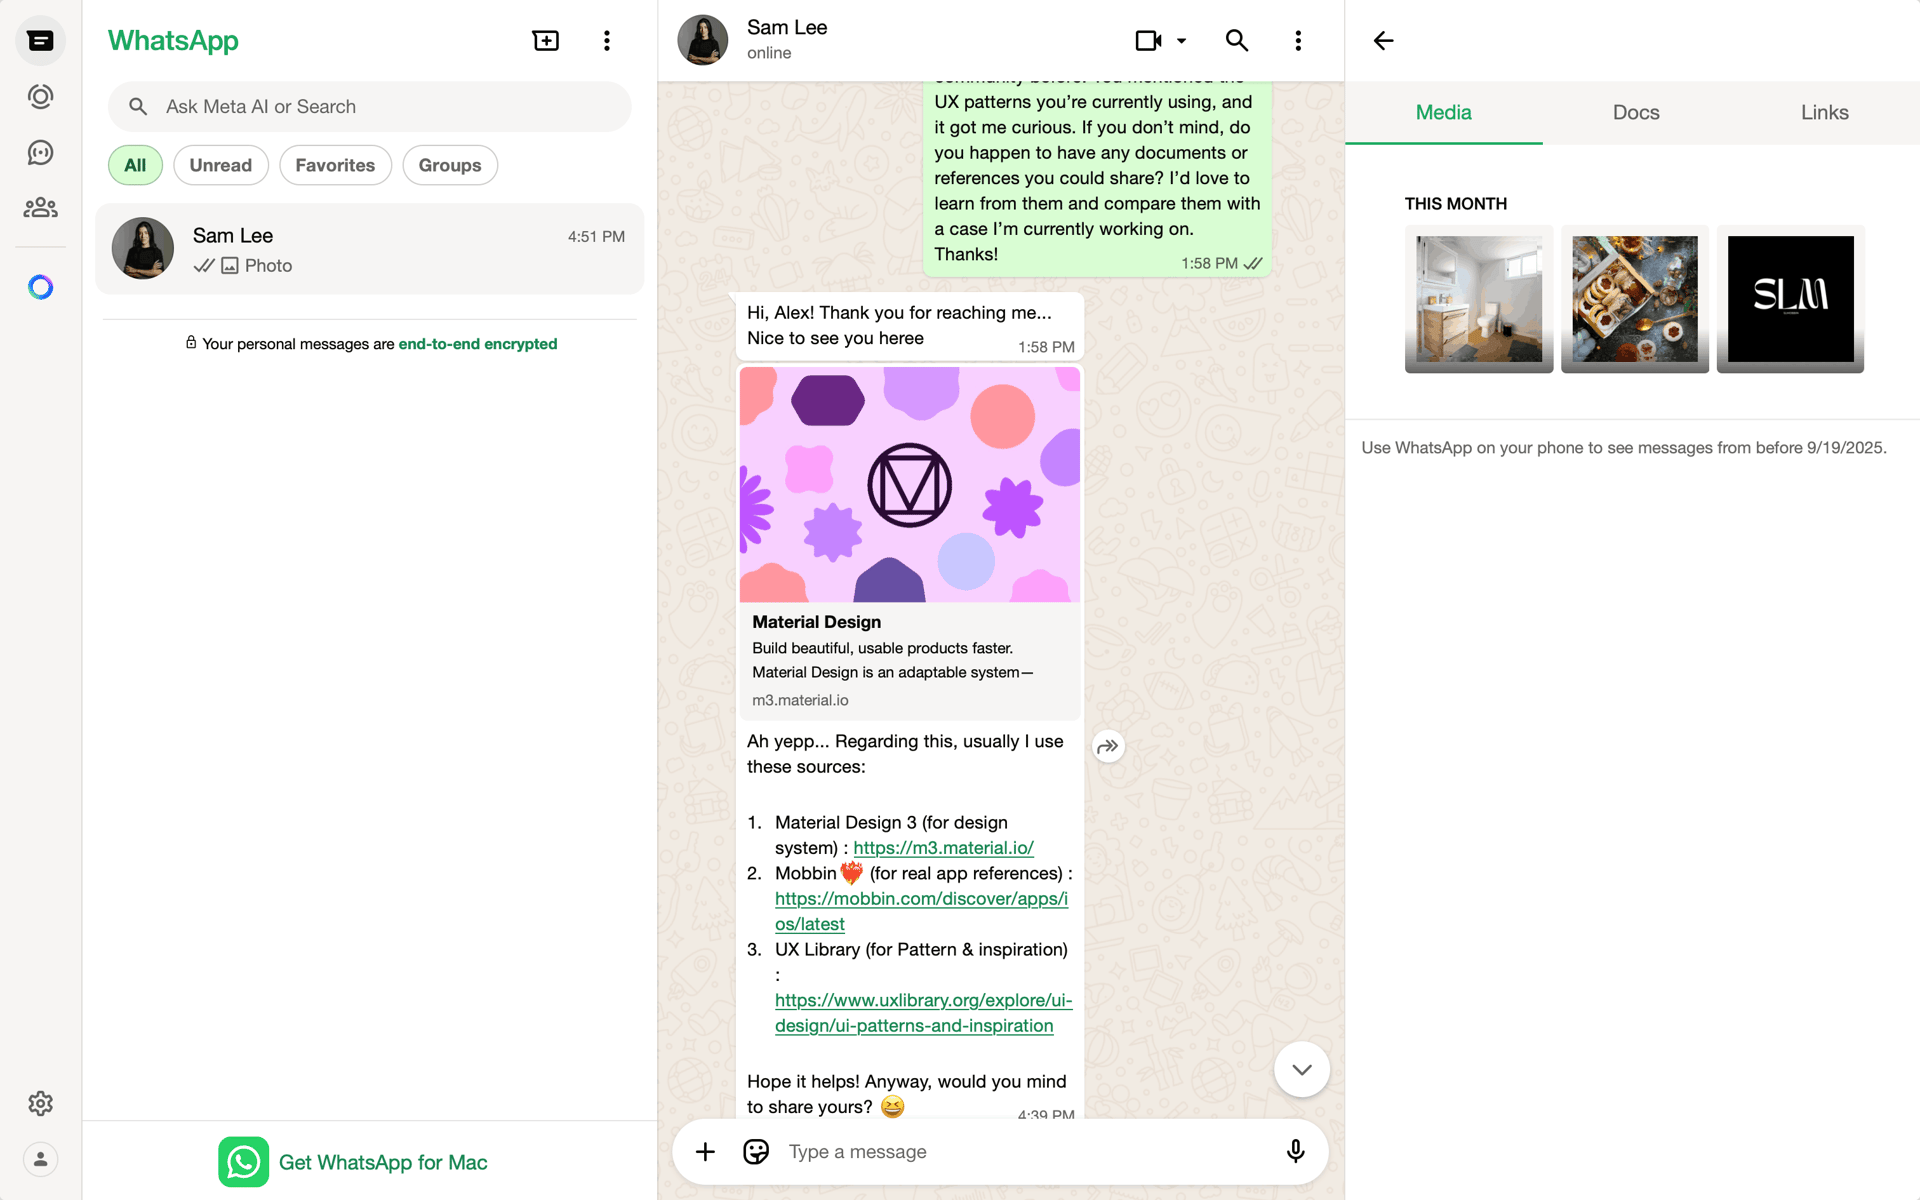Open the attach plus menu in composer
Screen dimensions: 1920x1200
tap(705, 1152)
